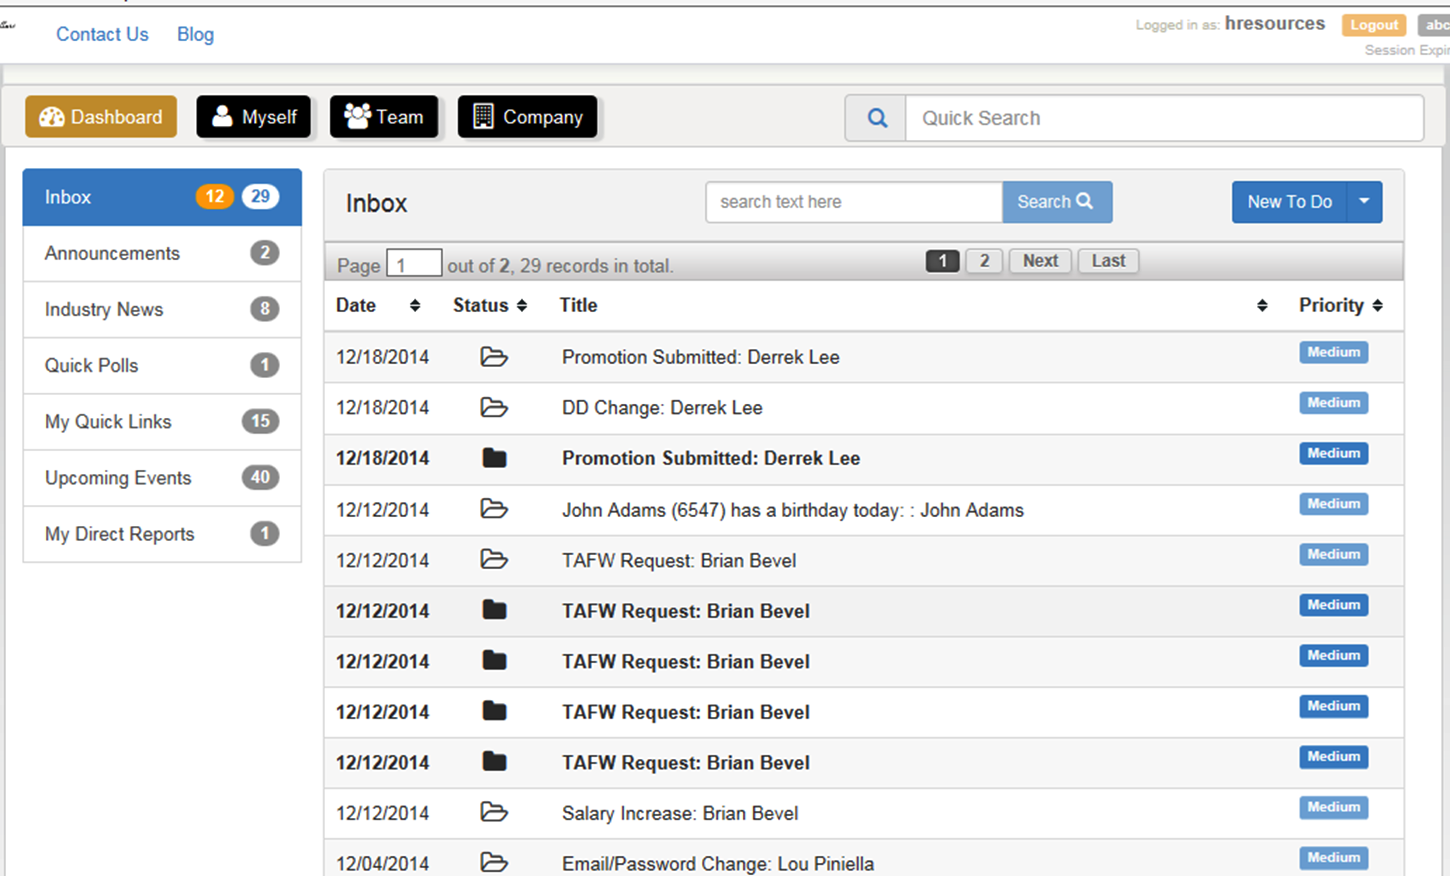1451x877 pixels.
Task: Open the Dashboard section
Action: 100,116
